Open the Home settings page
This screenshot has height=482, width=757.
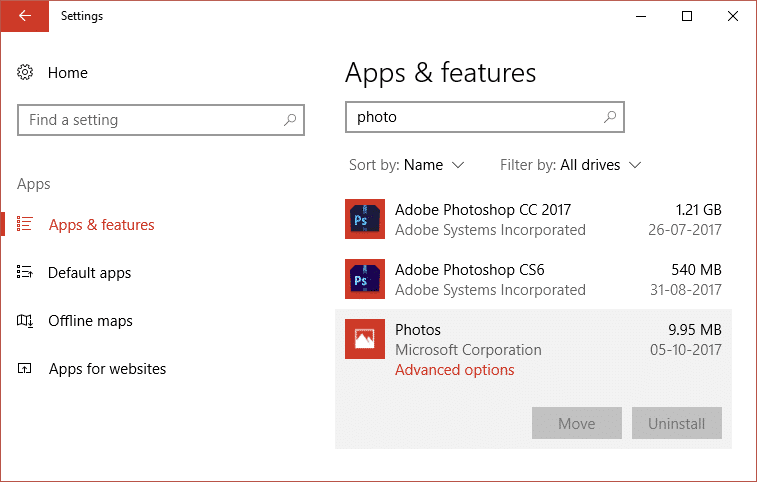pyautogui.click(x=68, y=73)
